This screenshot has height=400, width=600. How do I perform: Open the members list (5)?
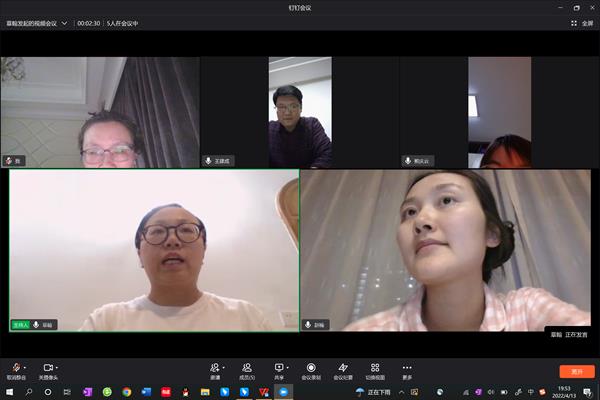246,368
